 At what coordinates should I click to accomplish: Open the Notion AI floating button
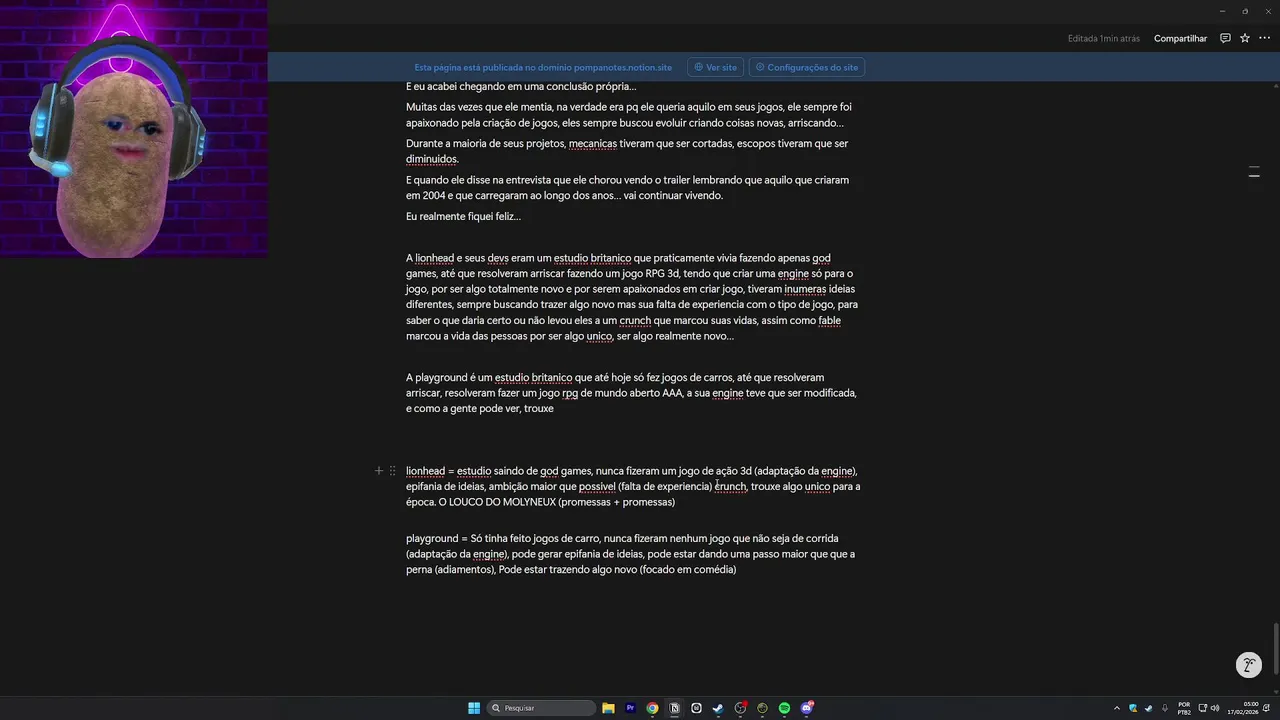point(1248,665)
